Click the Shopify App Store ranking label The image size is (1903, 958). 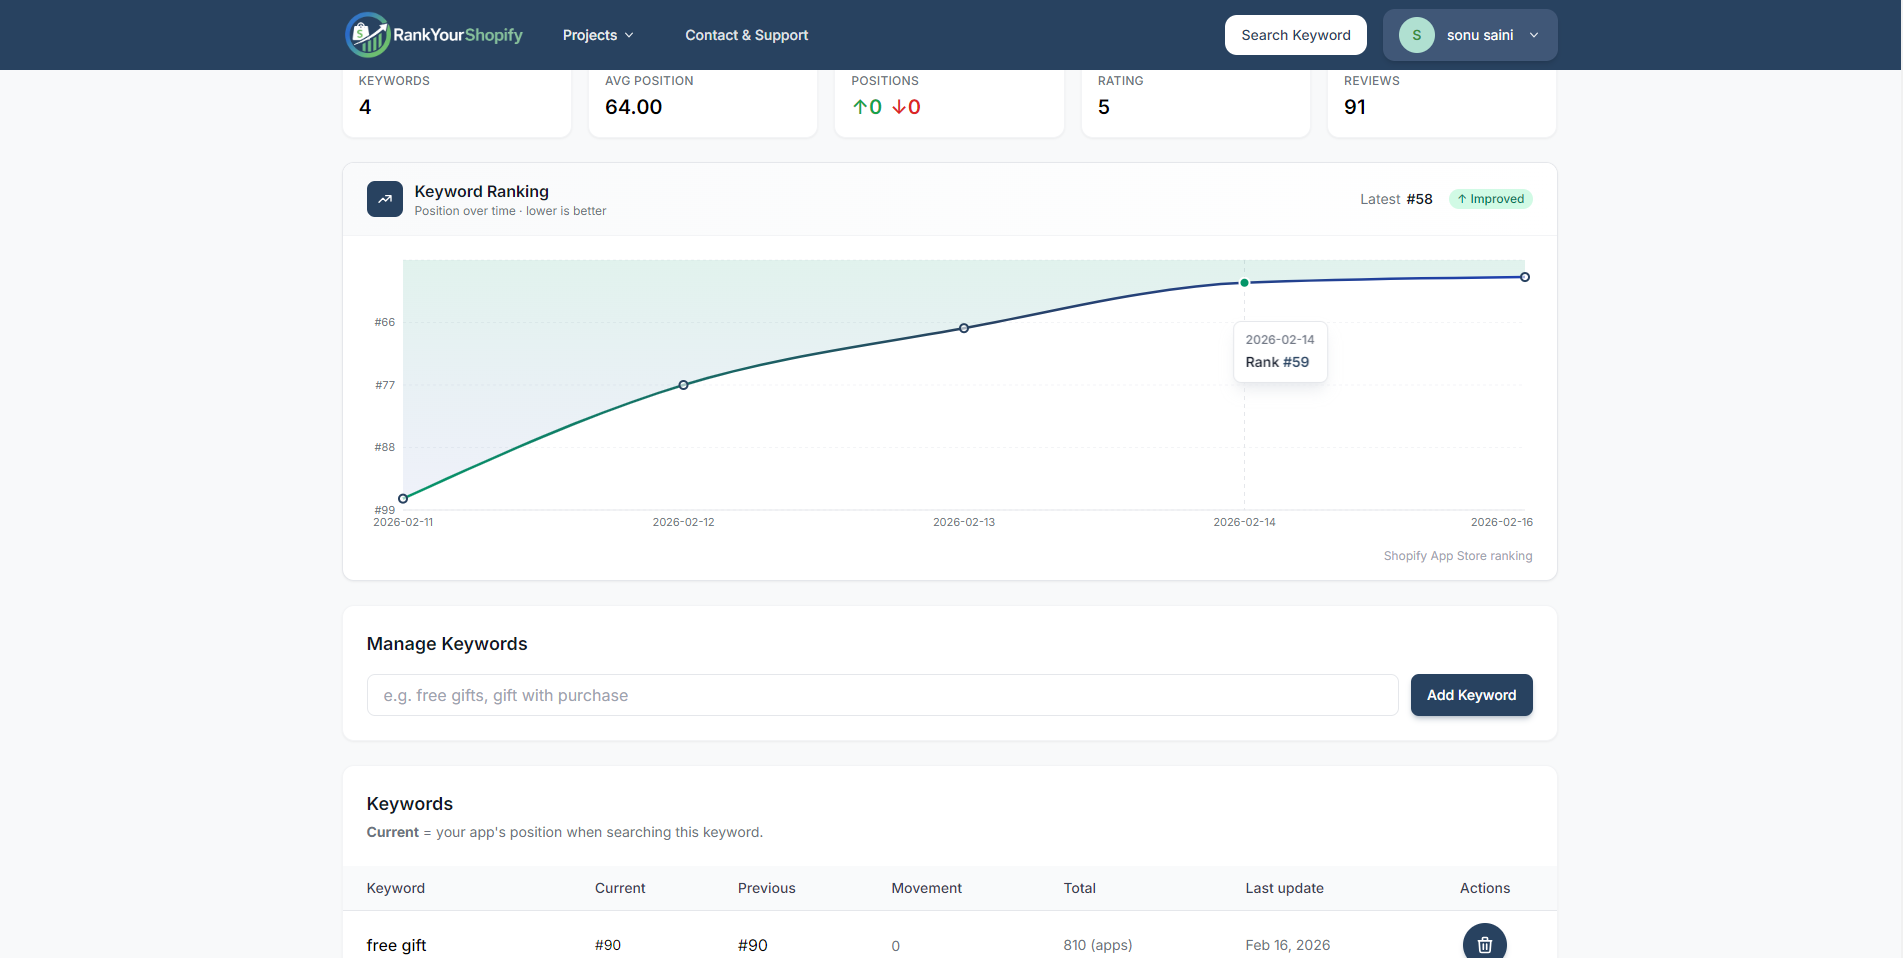pos(1457,555)
